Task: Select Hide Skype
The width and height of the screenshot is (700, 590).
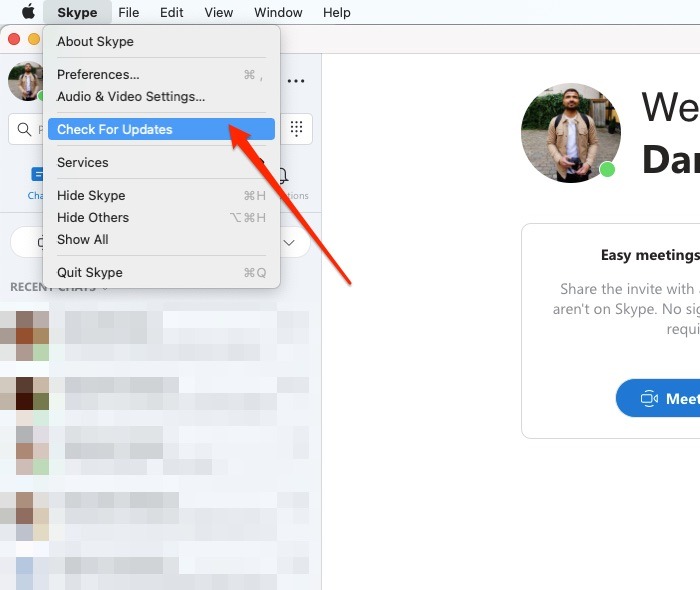Action: click(161, 195)
